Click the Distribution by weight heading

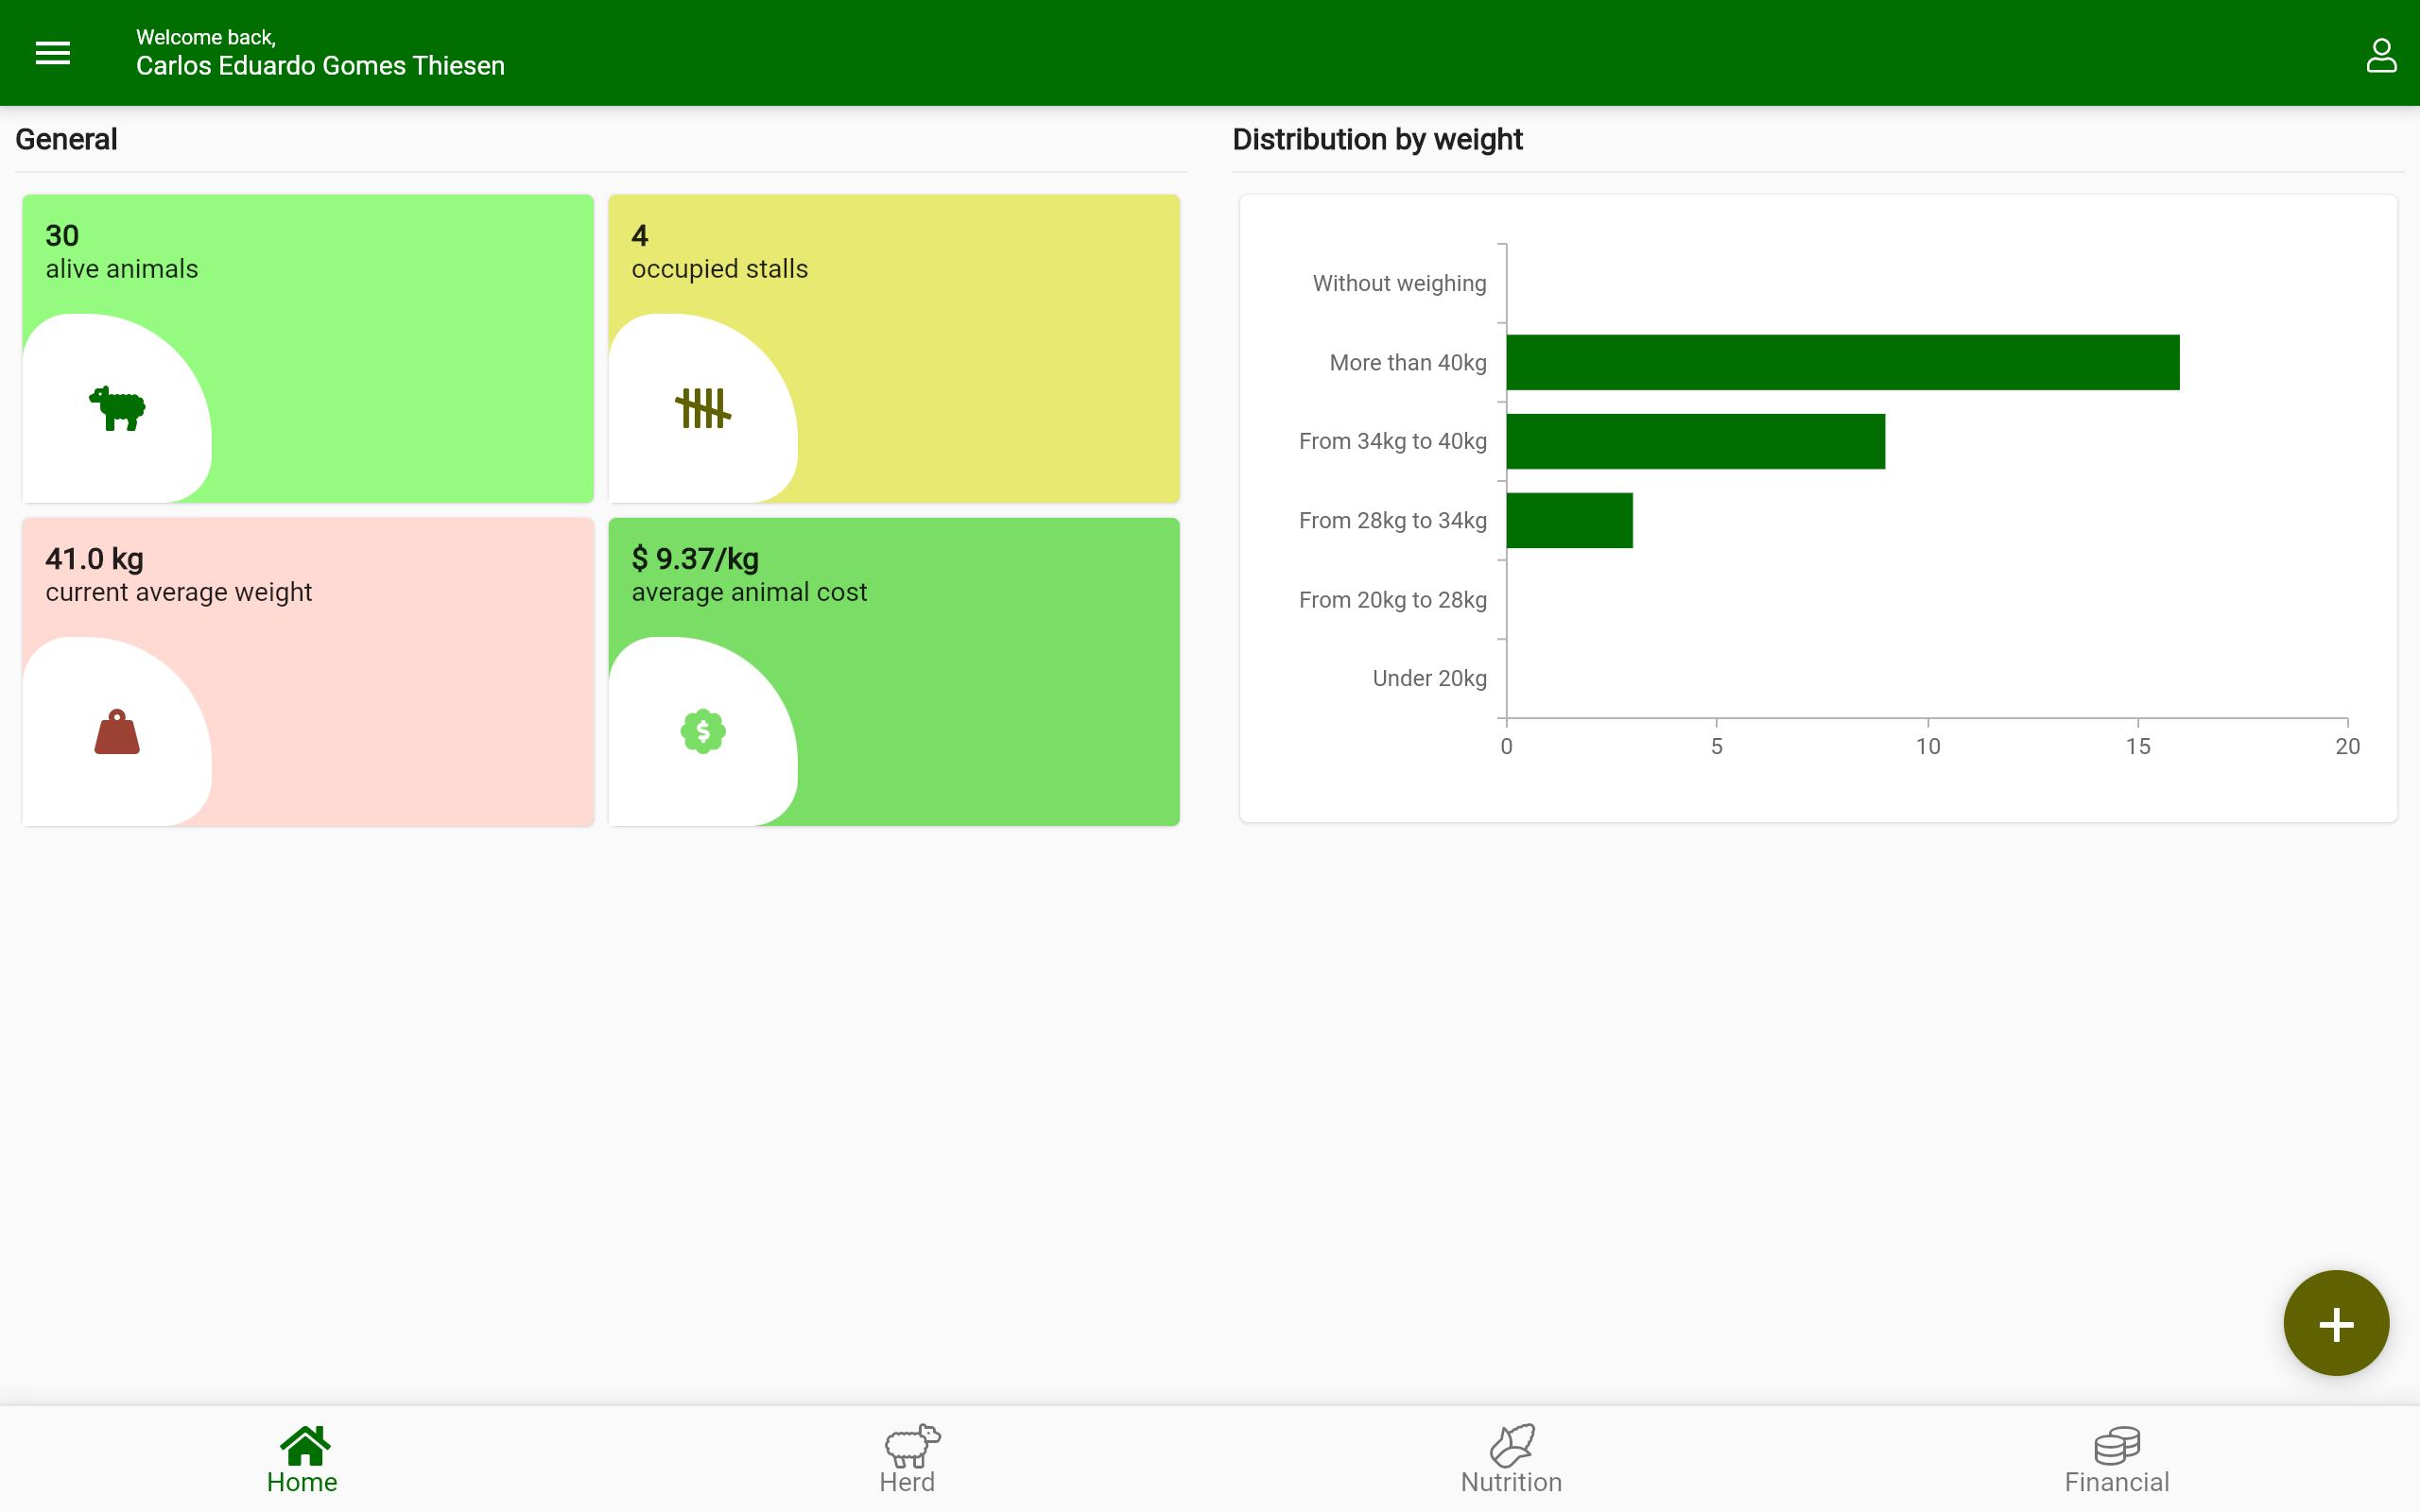(1377, 139)
